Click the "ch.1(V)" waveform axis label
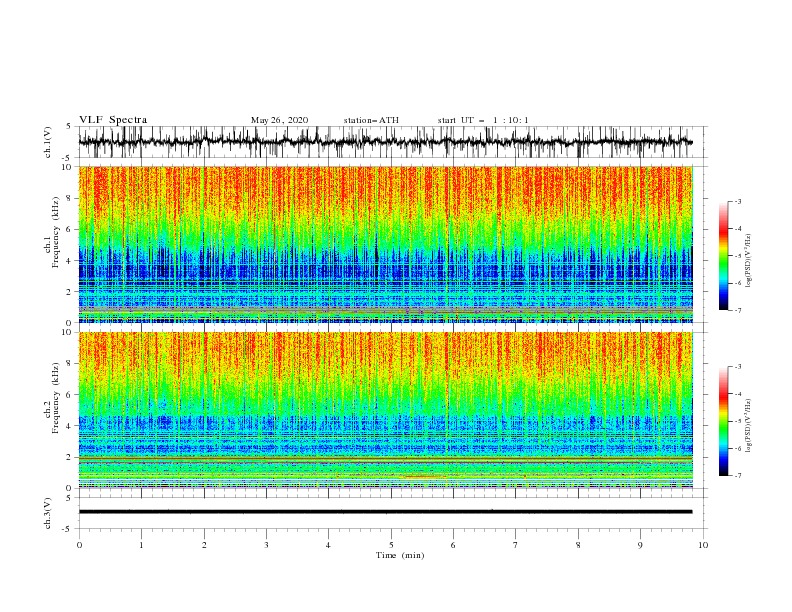The image size is (792, 612). (x=48, y=142)
